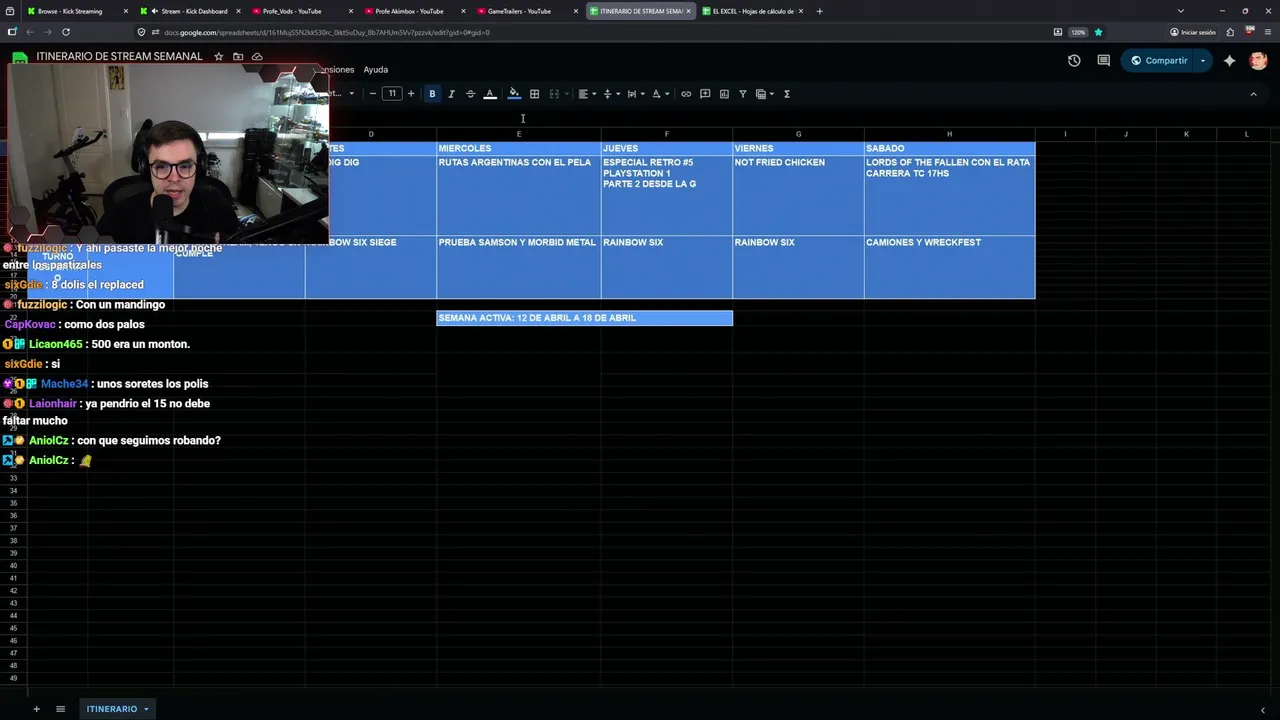
Task: Open the text color picker
Action: tap(490, 94)
